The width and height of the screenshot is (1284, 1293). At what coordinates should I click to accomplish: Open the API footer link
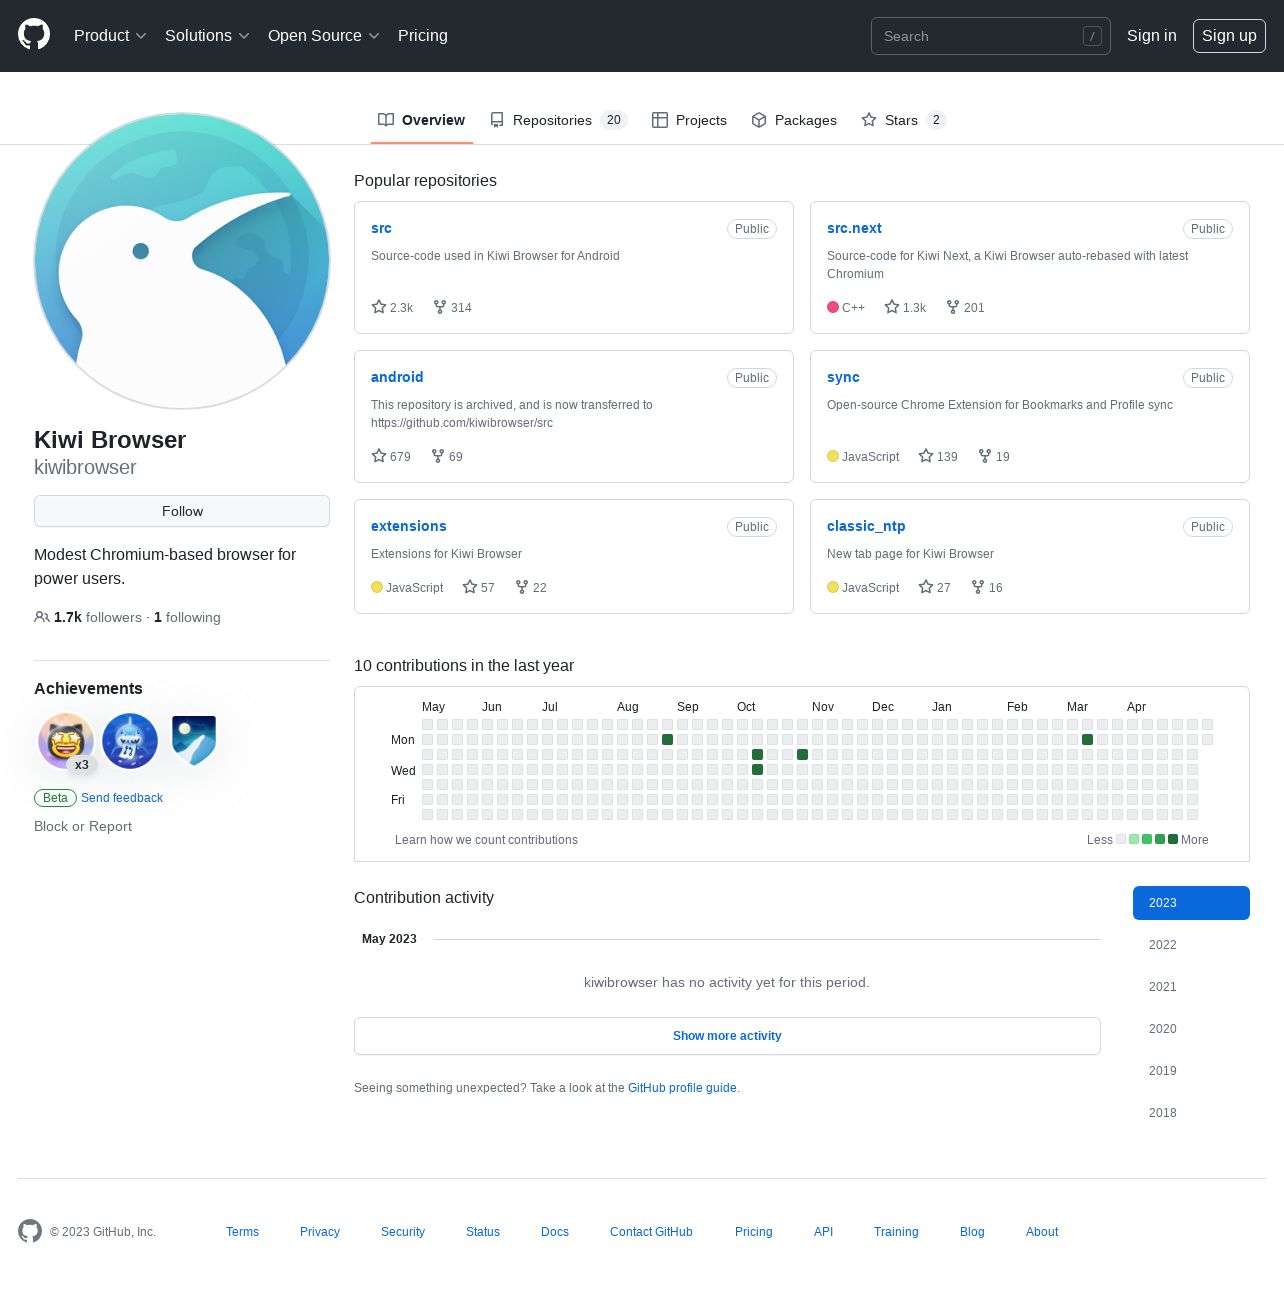pos(823,1232)
